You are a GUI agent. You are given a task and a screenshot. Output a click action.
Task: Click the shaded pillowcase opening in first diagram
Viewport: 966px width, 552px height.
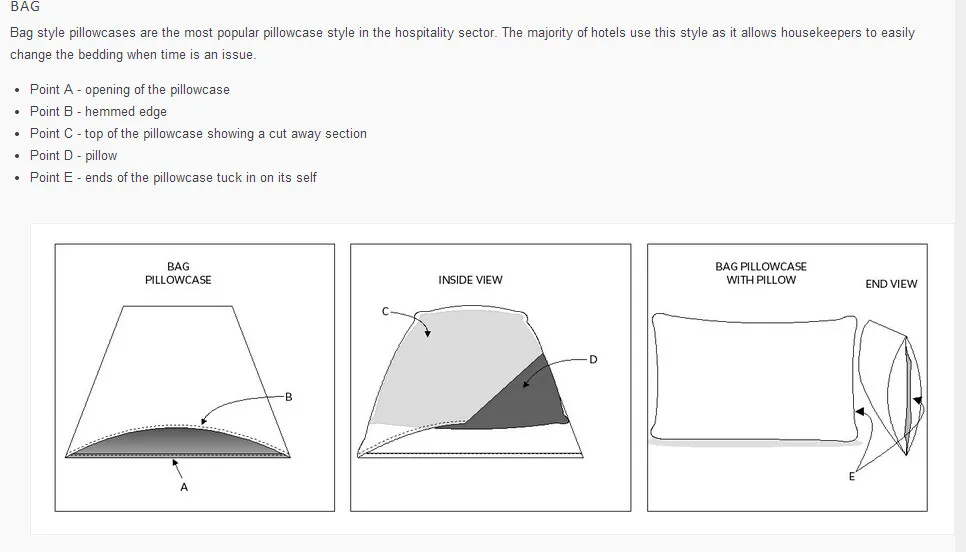[x=178, y=443]
